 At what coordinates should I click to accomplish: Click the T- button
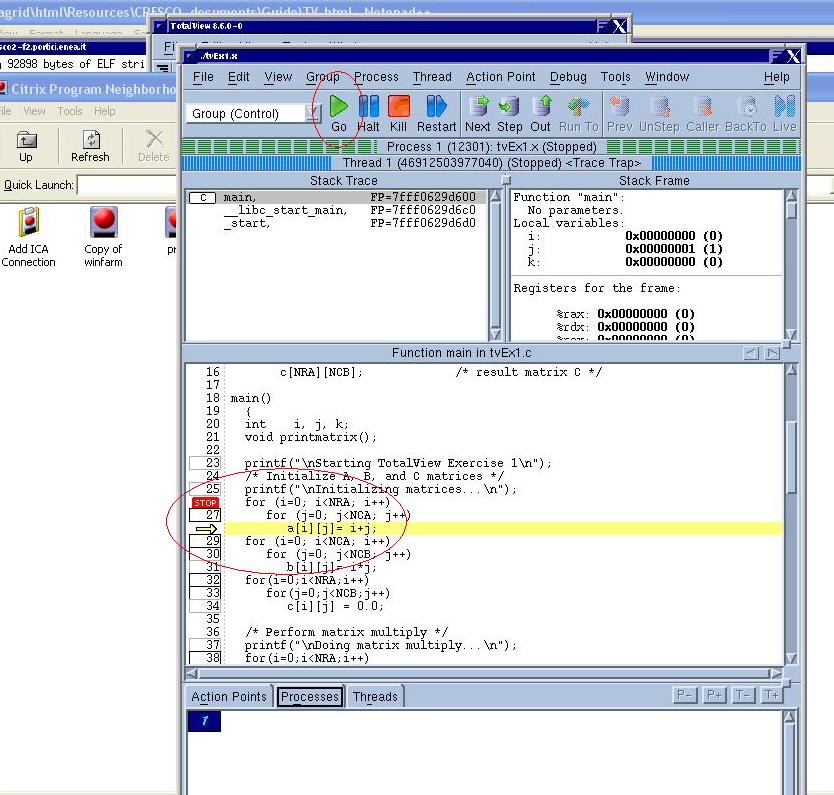[x=743, y=695]
